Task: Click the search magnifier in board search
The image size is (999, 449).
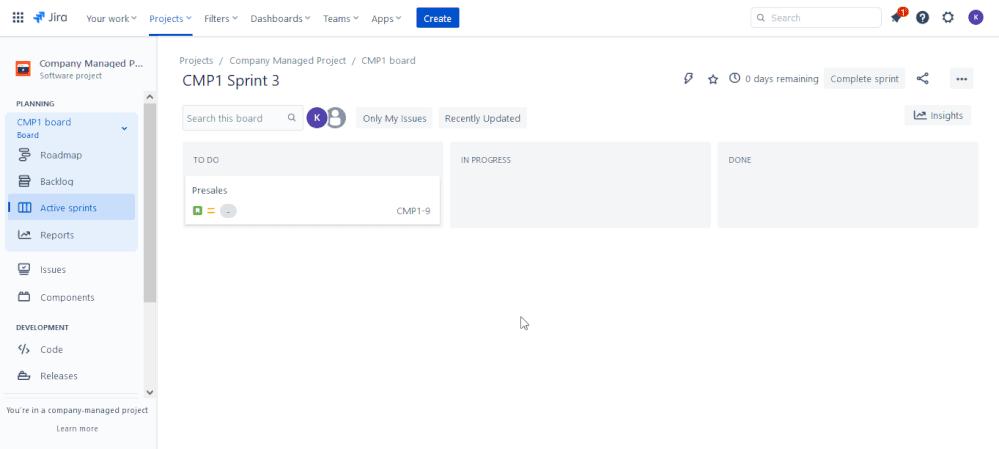Action: (292, 118)
